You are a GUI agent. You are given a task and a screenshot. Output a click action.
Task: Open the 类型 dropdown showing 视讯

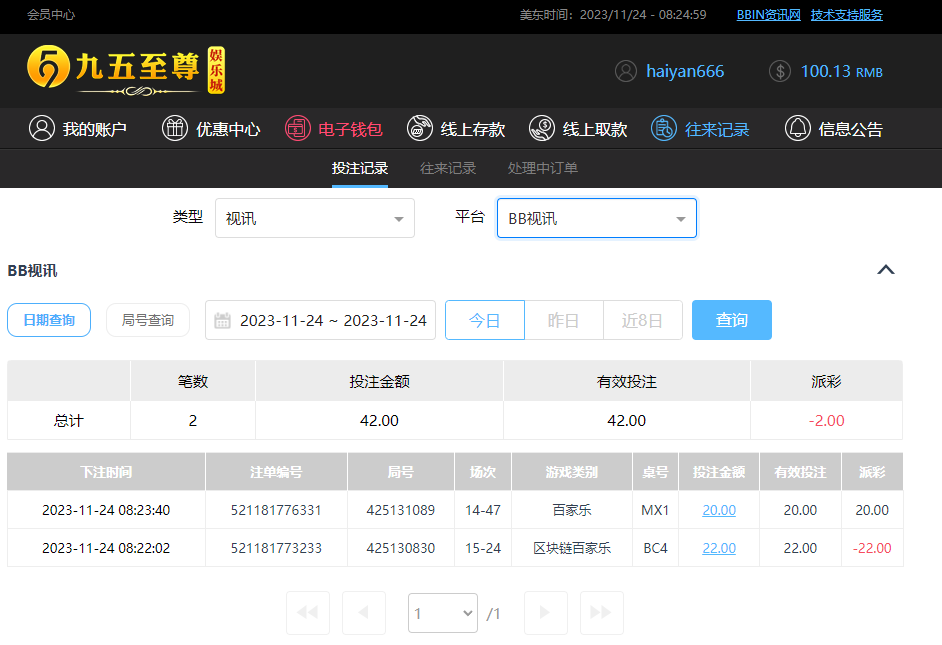[314, 218]
